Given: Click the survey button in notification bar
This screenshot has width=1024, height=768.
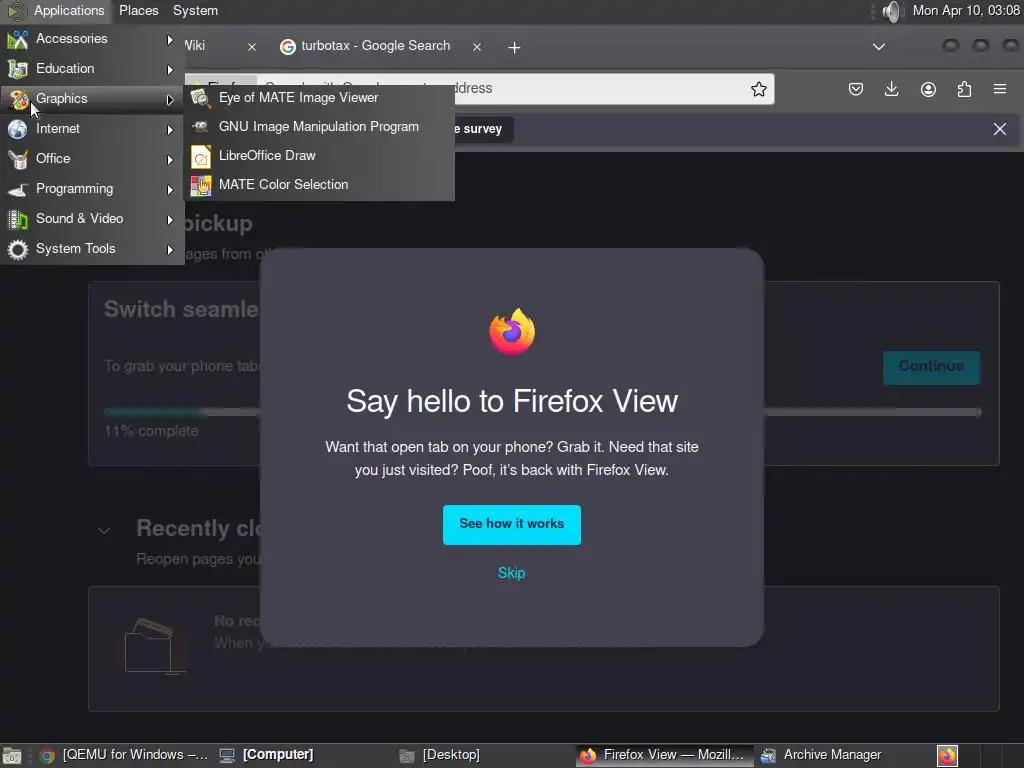Looking at the screenshot, I should [x=481, y=129].
